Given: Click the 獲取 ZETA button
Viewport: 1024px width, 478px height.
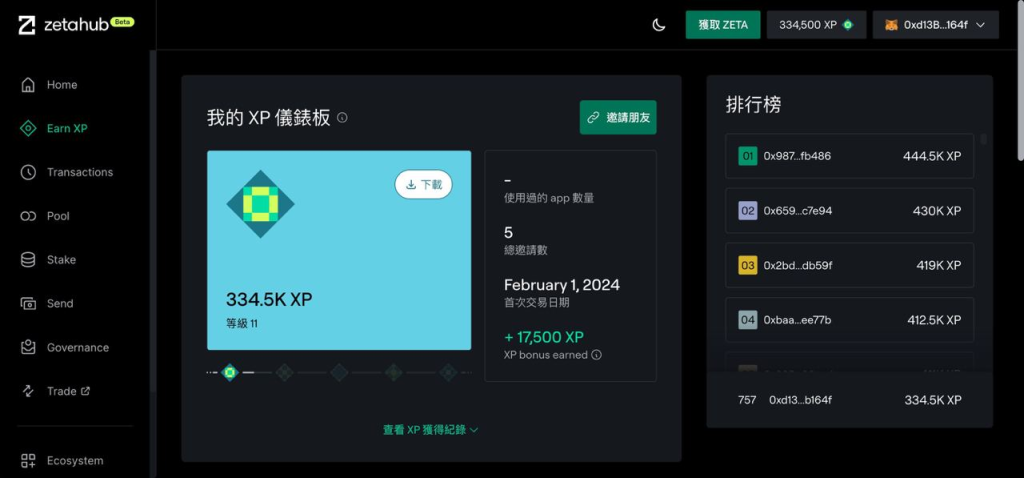Looking at the screenshot, I should 722,25.
